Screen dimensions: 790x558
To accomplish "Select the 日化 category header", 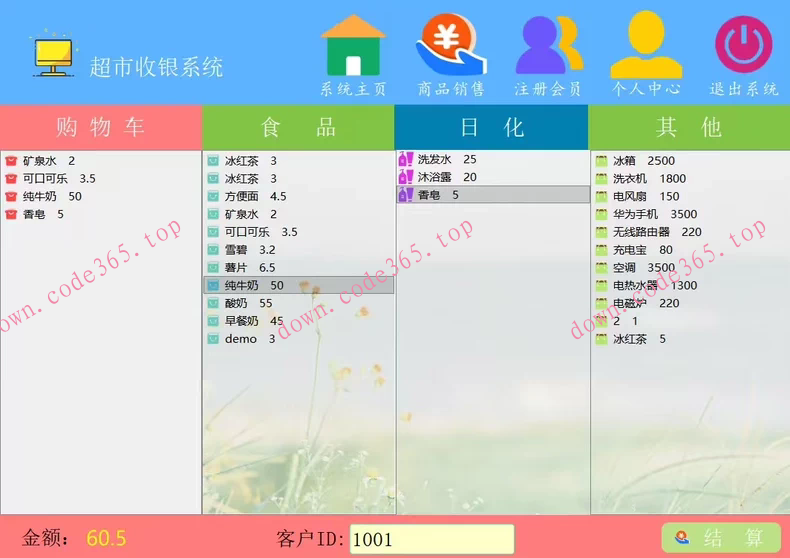I will pos(492,127).
